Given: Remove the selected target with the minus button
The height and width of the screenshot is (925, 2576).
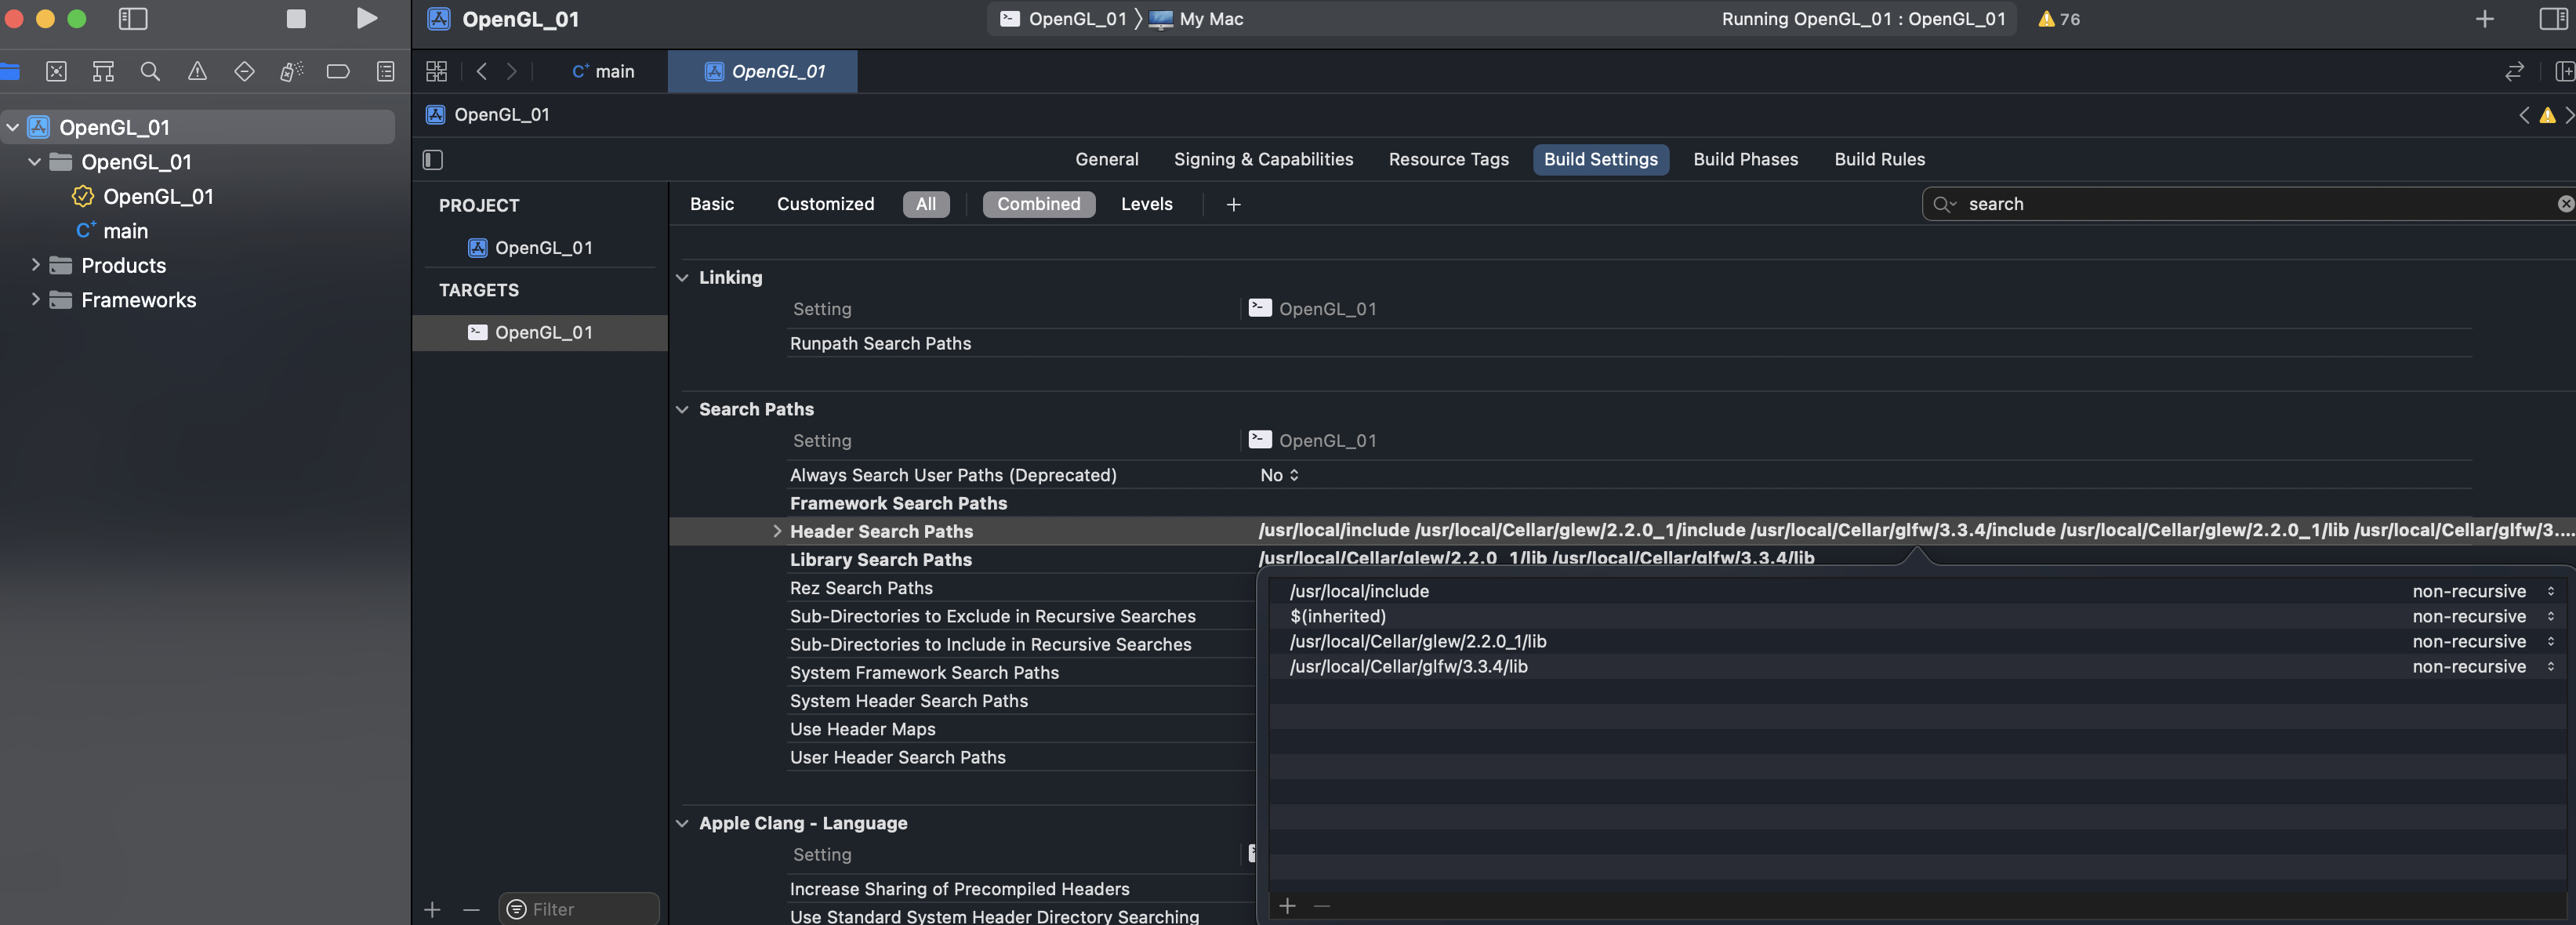Looking at the screenshot, I should click(x=471, y=909).
